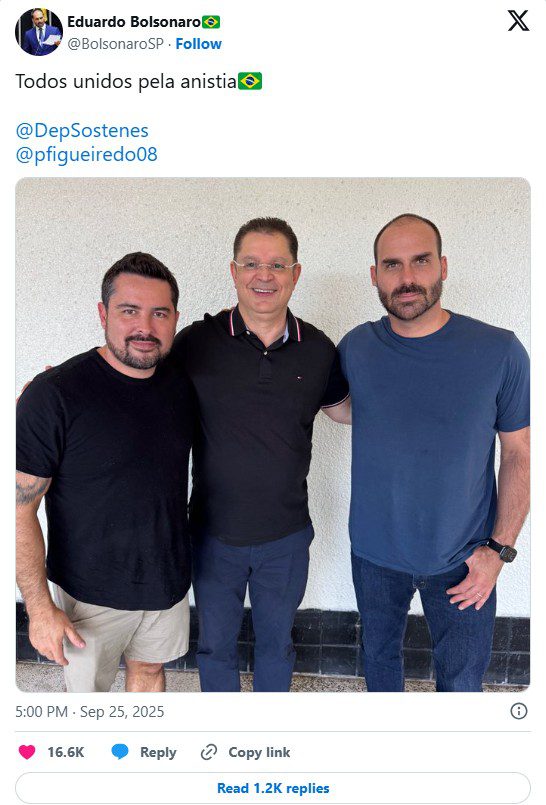The width and height of the screenshot is (546, 805).
Task: Follow the @BolsonaroSP account
Action: coord(199,44)
